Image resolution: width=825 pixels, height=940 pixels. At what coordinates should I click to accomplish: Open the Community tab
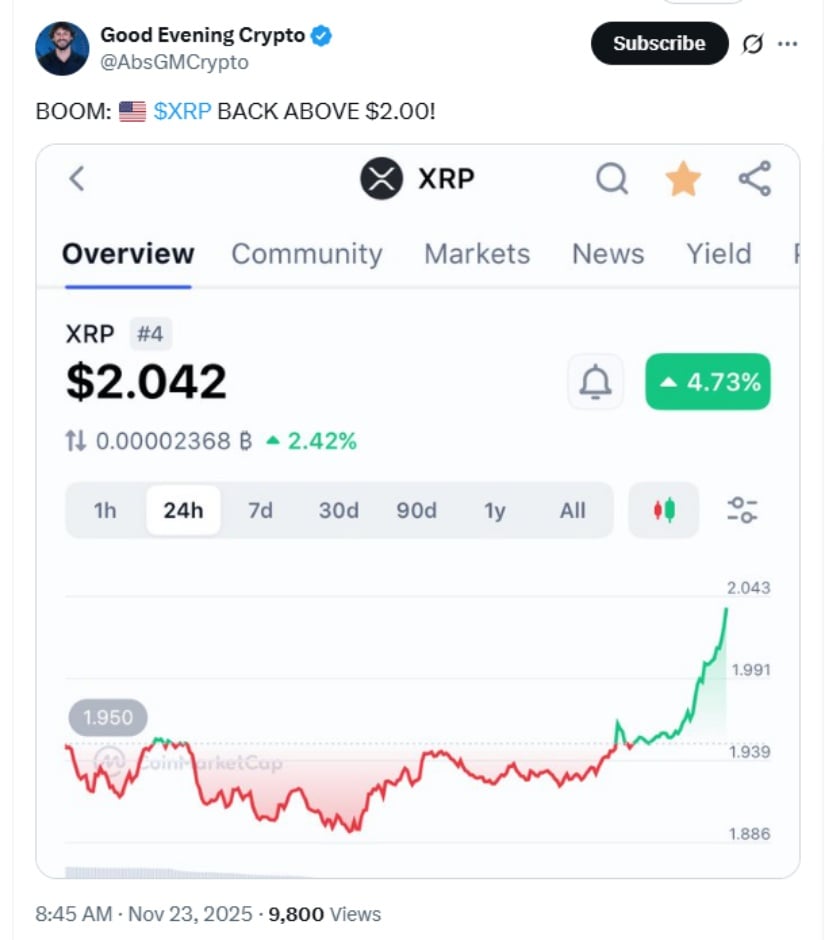point(307,254)
